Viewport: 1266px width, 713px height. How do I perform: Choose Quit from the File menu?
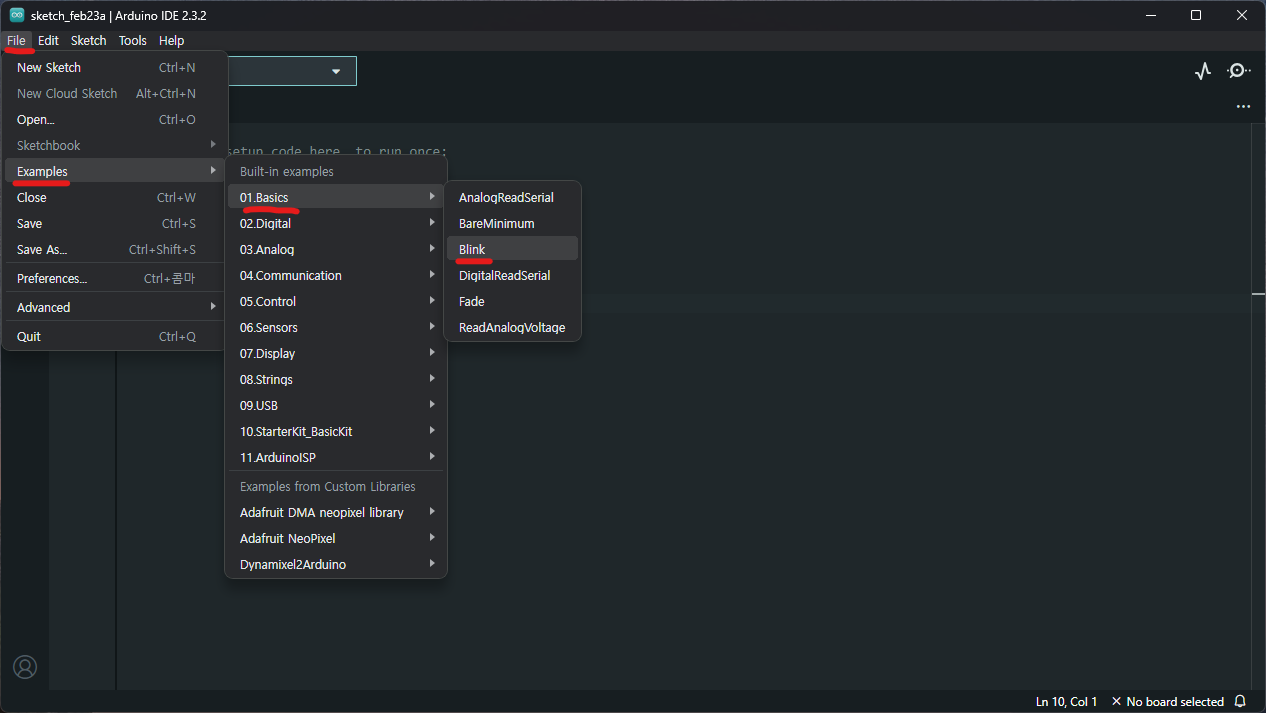coord(115,337)
